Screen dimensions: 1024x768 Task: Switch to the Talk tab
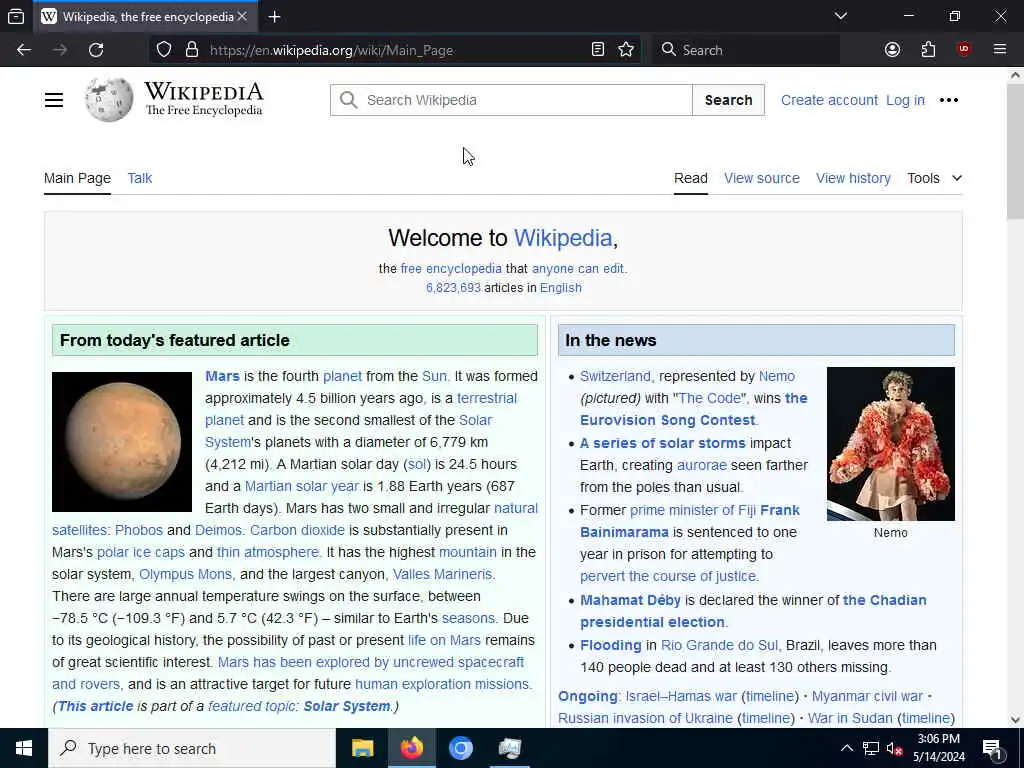pyautogui.click(x=140, y=178)
